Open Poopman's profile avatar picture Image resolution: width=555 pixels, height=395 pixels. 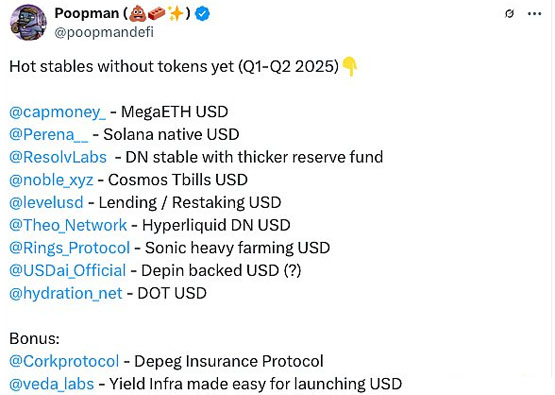coord(28,22)
